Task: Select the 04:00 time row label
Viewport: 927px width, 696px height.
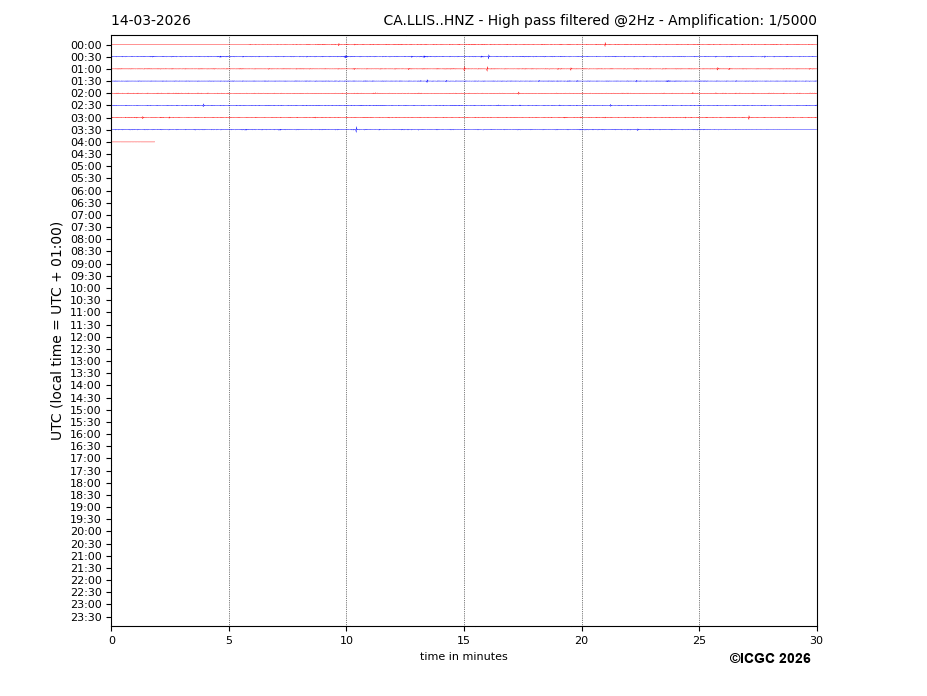Action: pyautogui.click(x=86, y=142)
